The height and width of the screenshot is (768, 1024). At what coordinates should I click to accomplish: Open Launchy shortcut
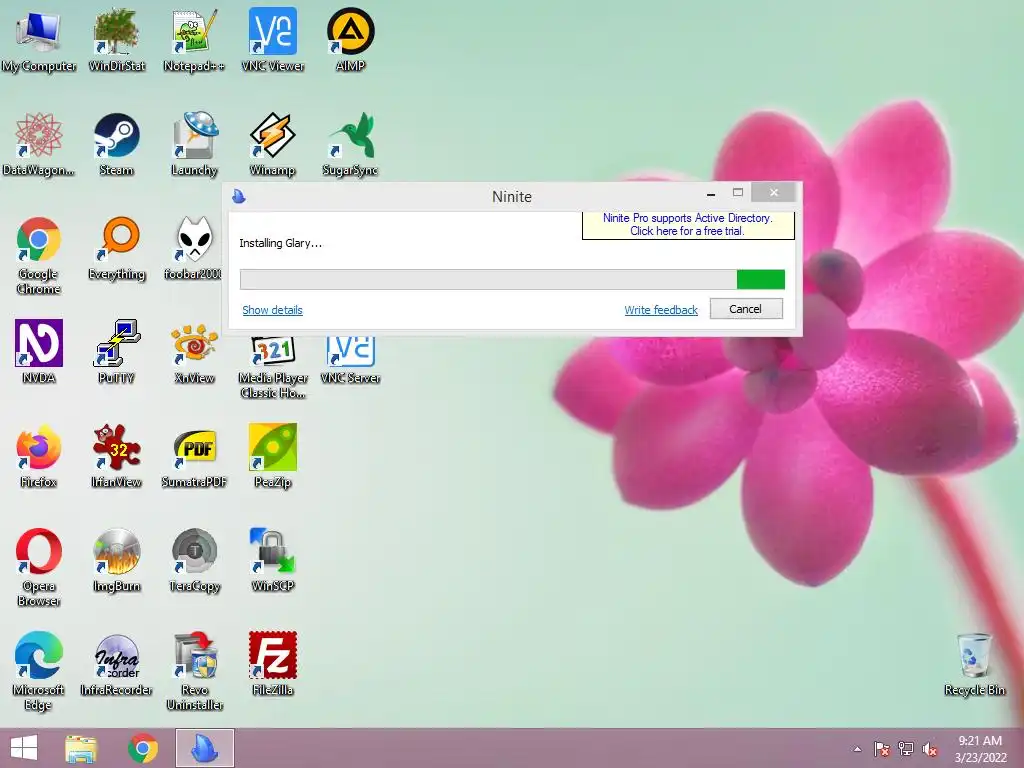[194, 145]
